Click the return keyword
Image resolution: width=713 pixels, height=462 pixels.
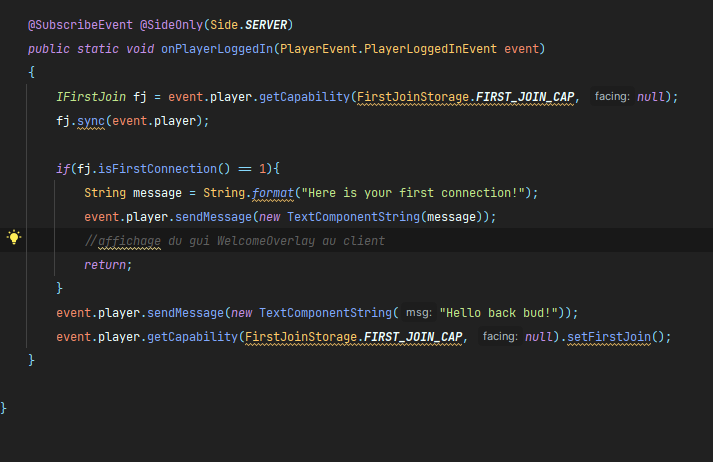pos(106,265)
